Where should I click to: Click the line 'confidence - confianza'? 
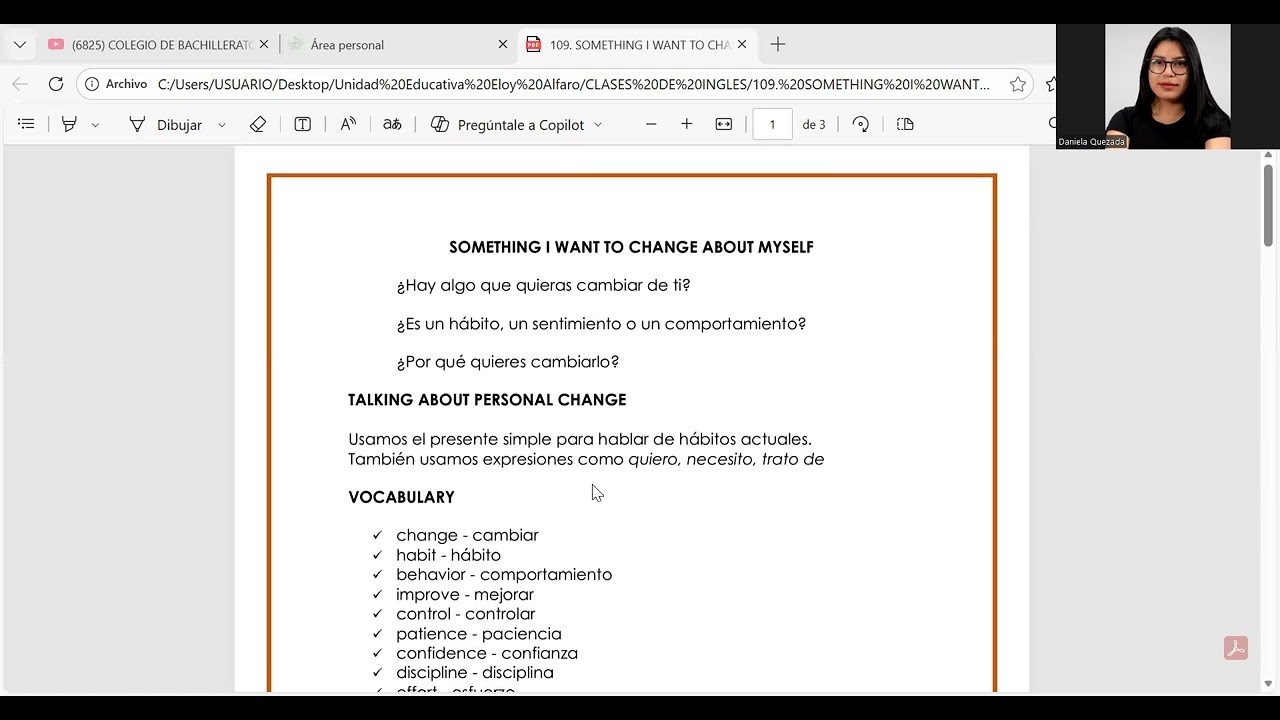pyautogui.click(x=487, y=653)
